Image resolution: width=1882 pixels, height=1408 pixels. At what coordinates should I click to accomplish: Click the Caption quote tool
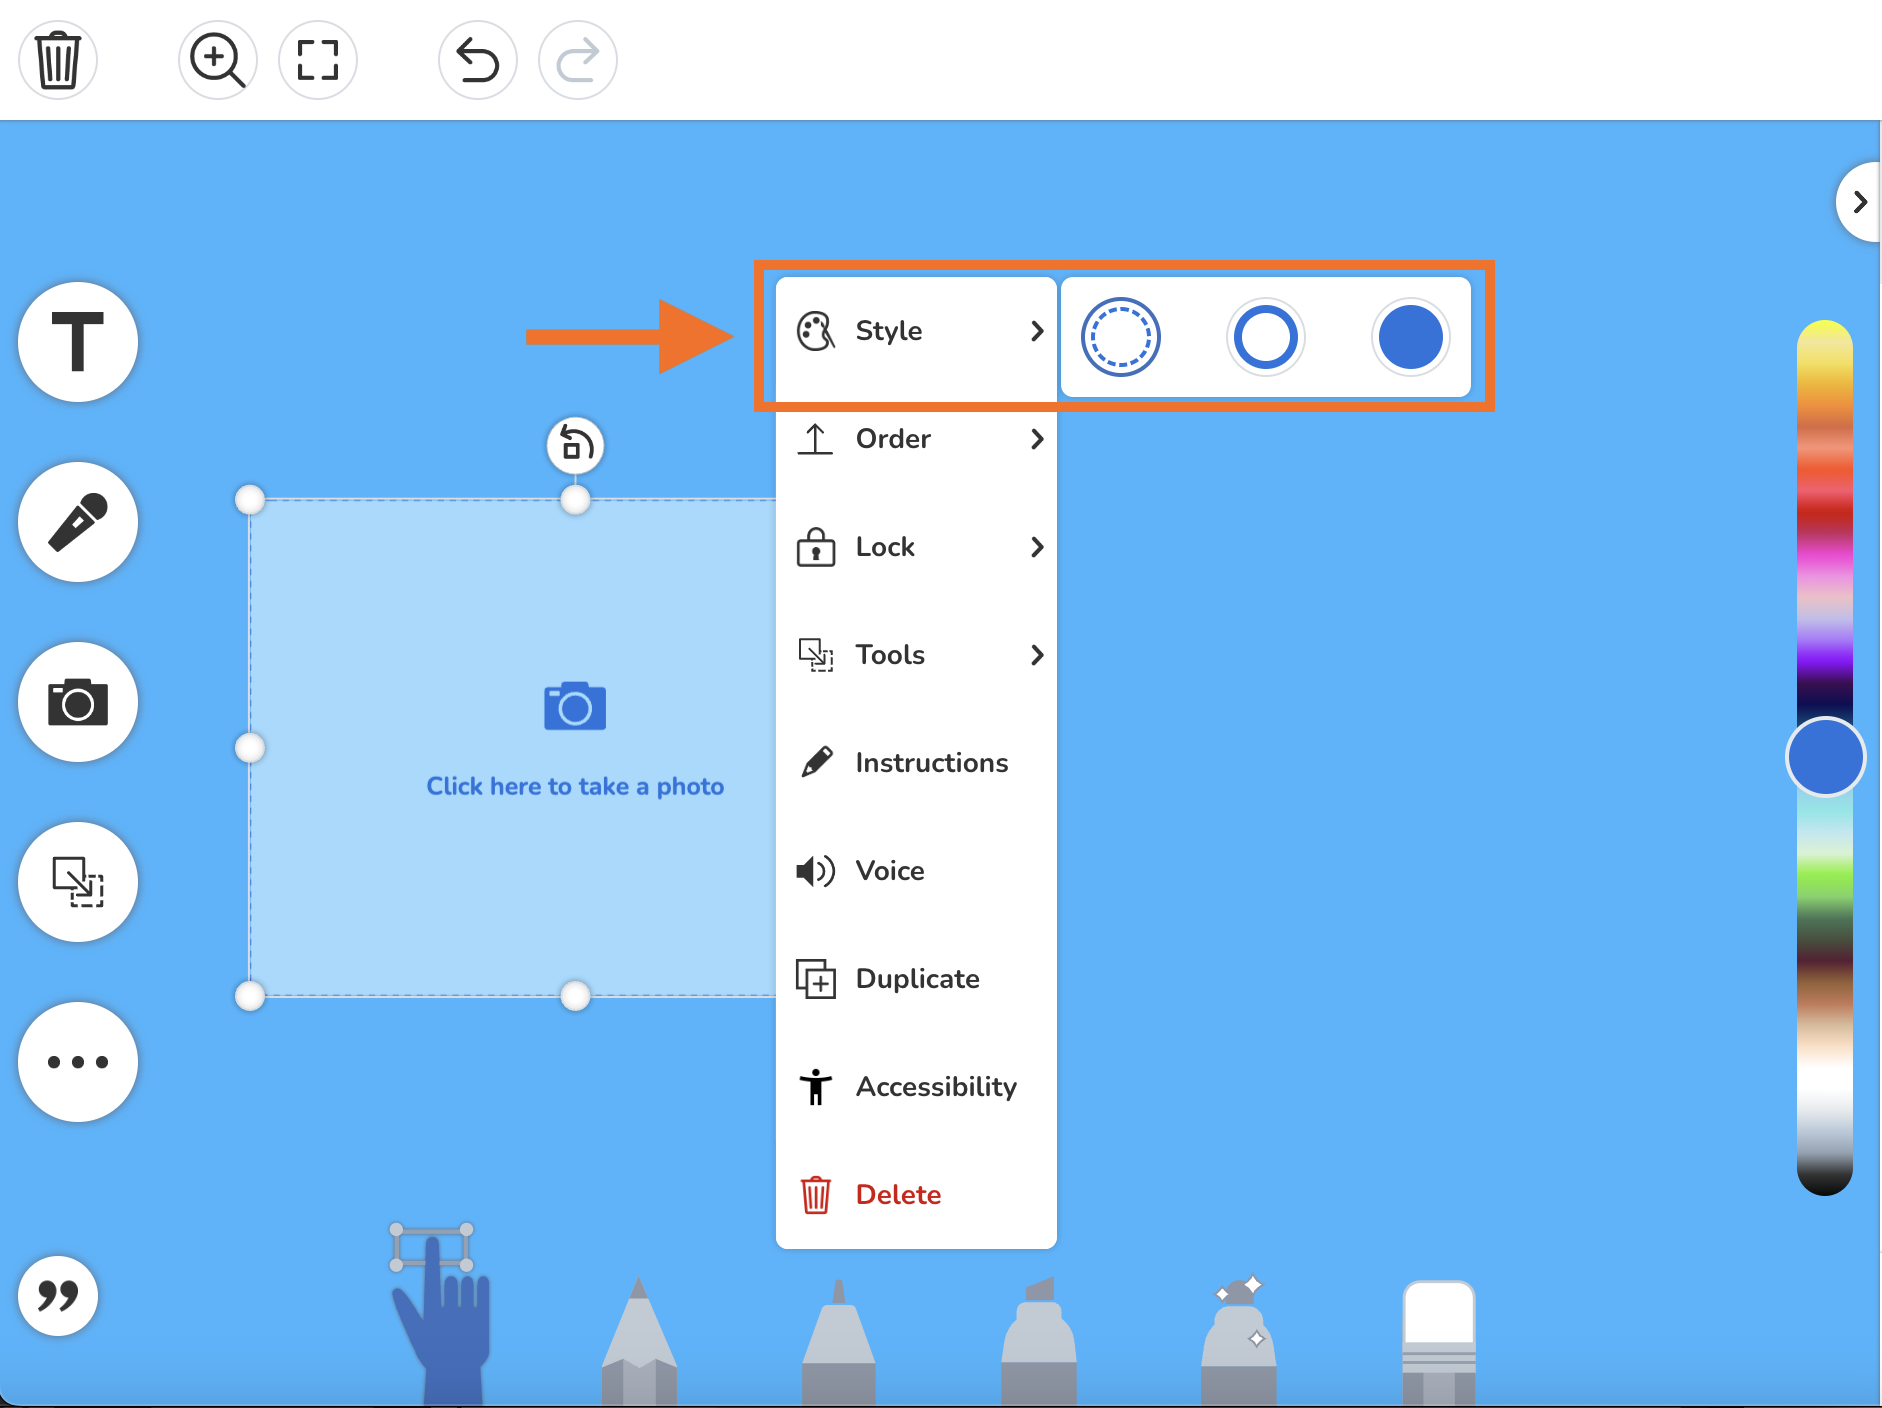(58, 1297)
